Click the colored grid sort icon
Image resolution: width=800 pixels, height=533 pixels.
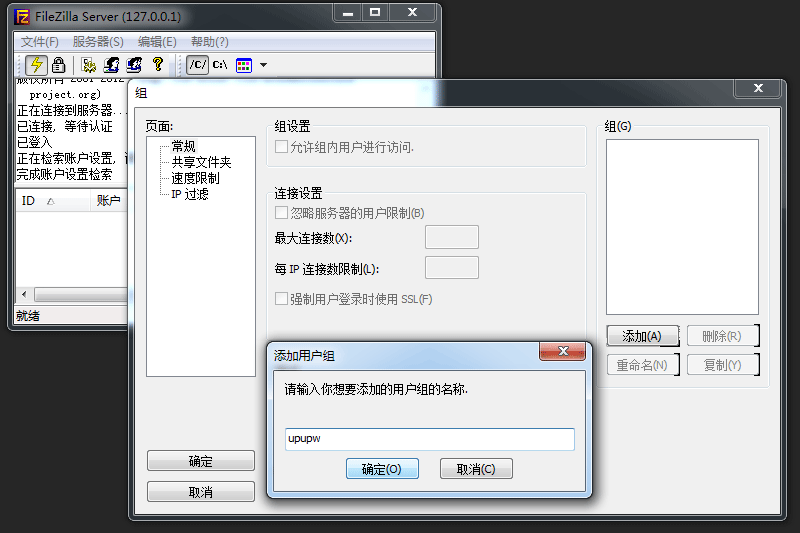pos(244,65)
